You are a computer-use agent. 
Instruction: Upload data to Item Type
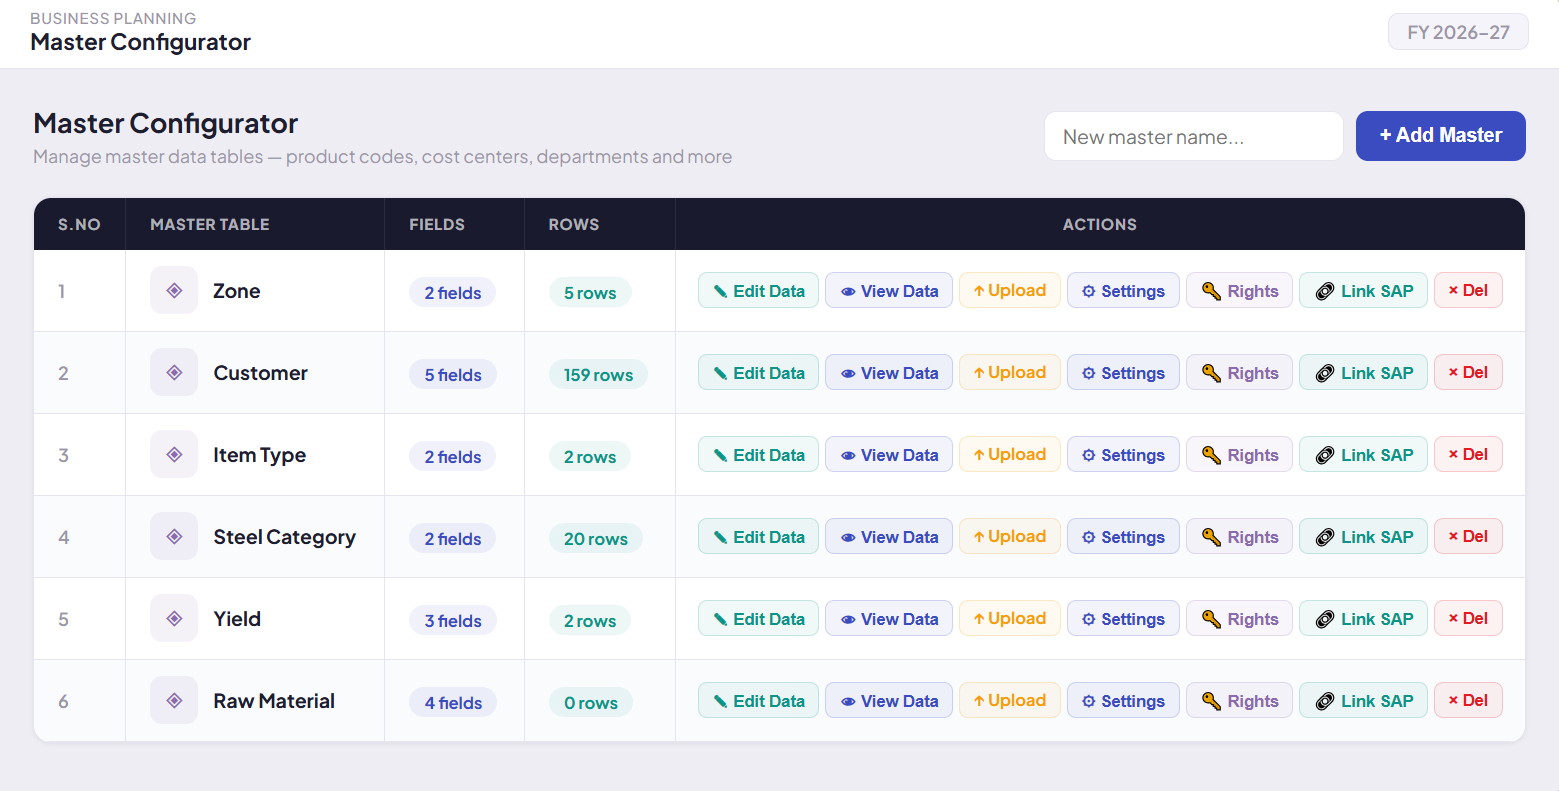[1010, 455]
